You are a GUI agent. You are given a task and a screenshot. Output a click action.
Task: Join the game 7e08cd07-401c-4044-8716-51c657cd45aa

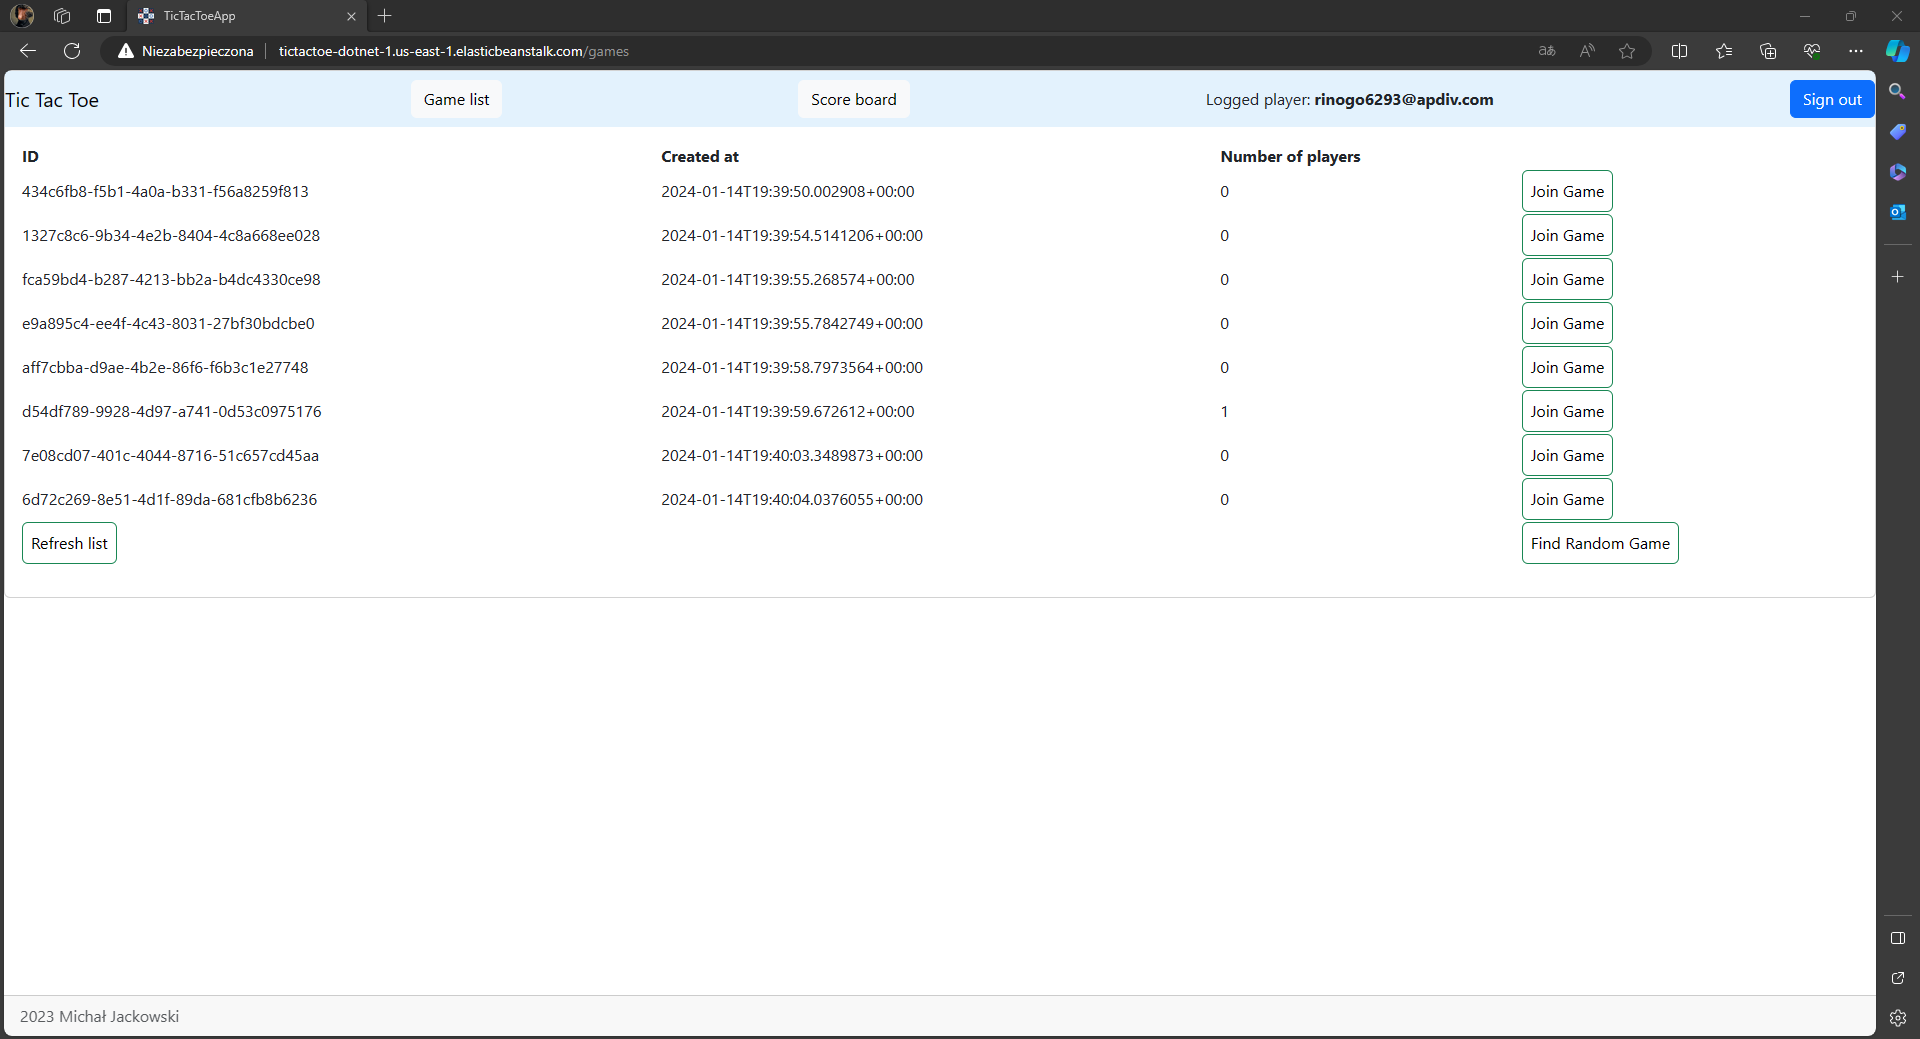tap(1567, 455)
